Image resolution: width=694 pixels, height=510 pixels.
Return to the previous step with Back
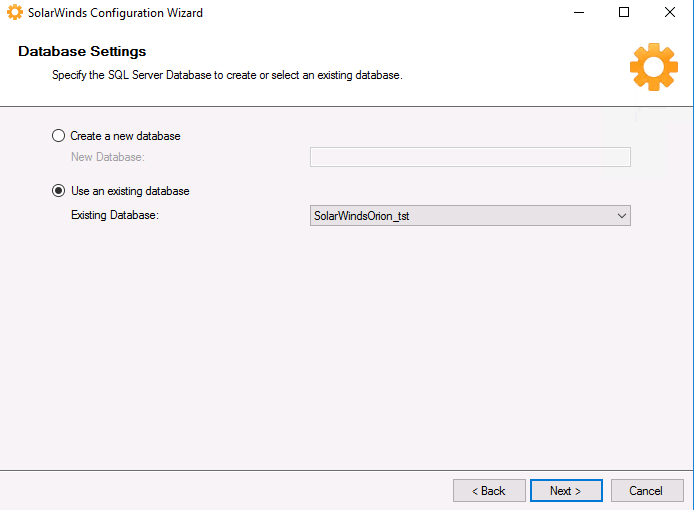489,491
